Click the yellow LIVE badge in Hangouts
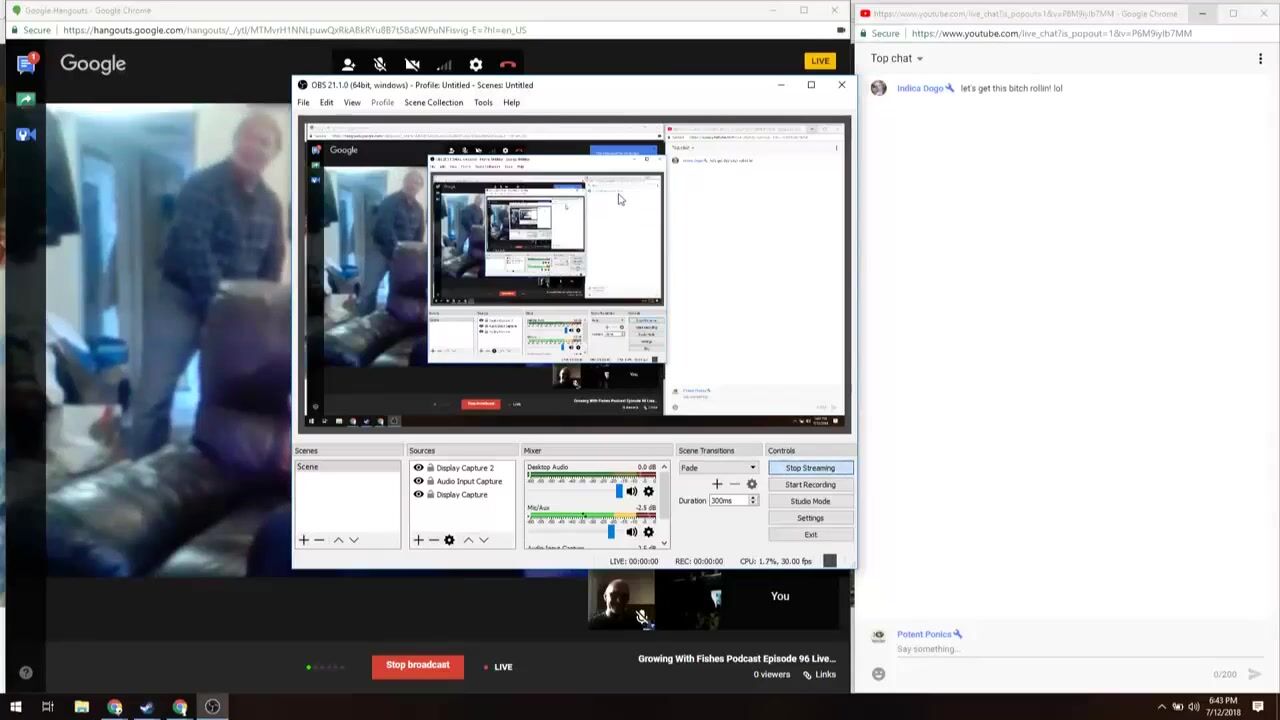Screen dimensions: 1280x720 click(x=820, y=61)
